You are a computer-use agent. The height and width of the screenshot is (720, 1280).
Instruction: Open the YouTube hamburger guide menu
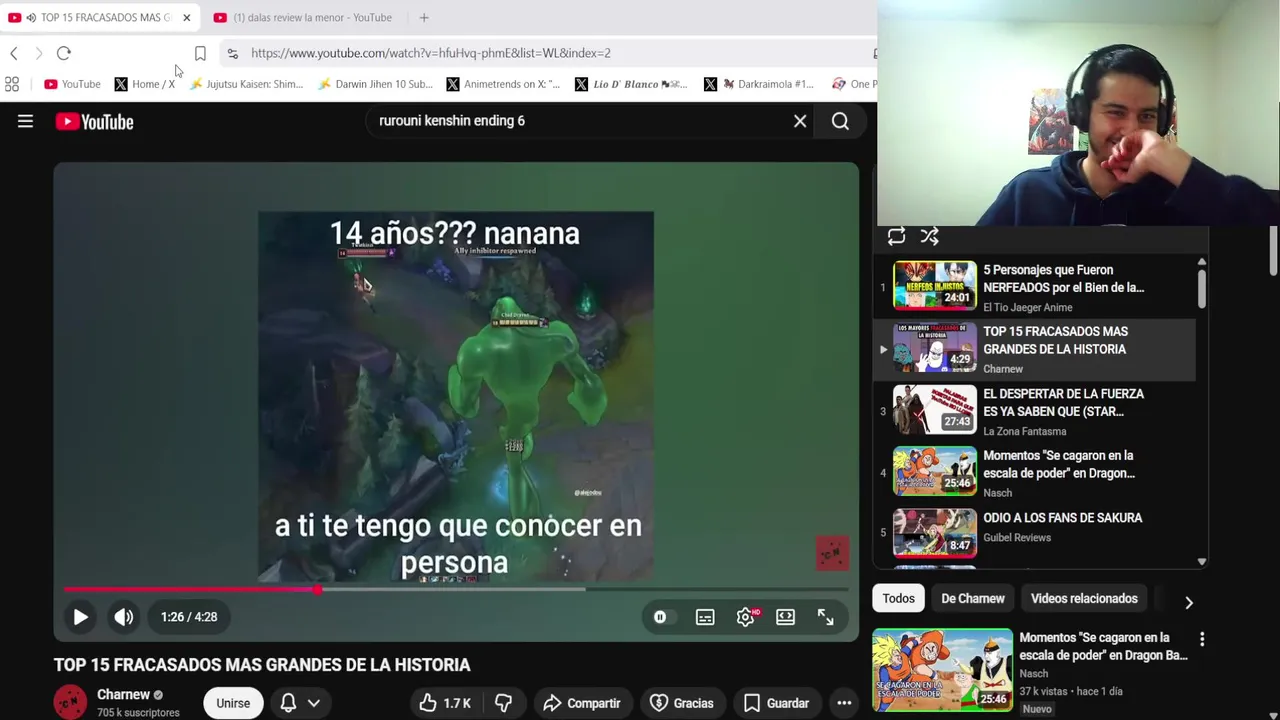click(x=25, y=121)
